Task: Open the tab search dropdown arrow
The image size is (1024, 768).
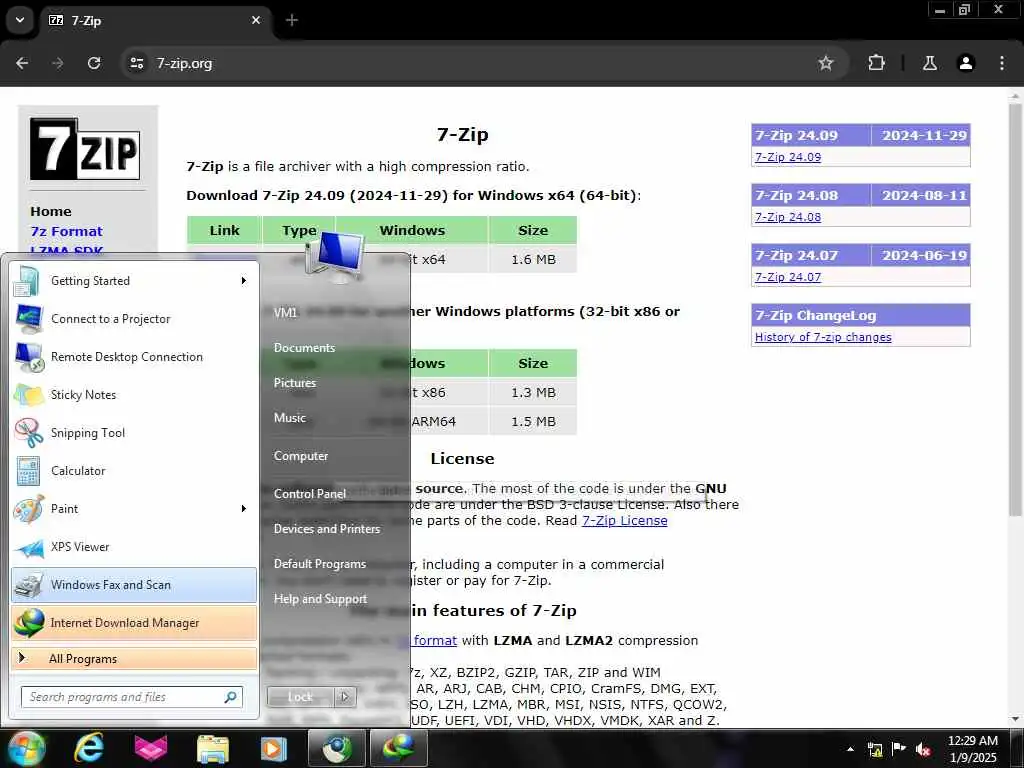Action: click(20, 20)
